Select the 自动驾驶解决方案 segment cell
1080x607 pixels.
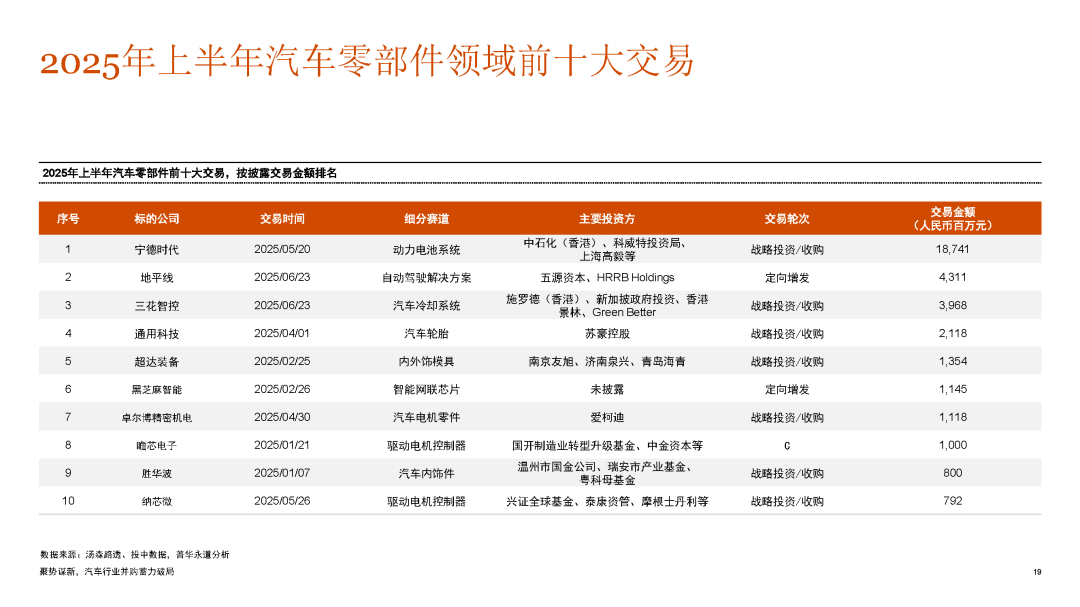(x=426, y=278)
